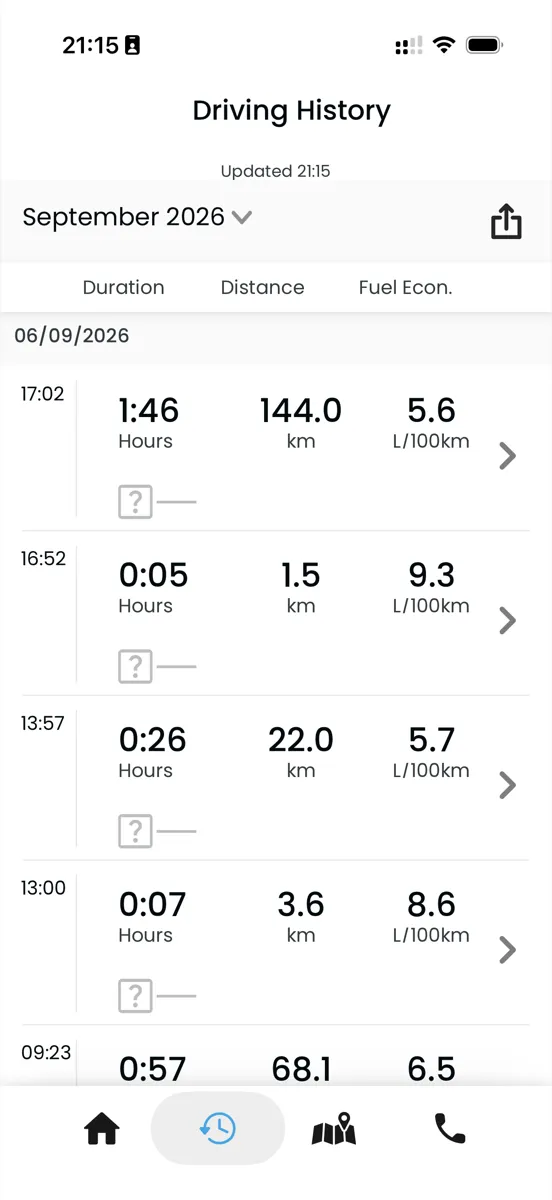This screenshot has height=1200, width=552.
Task: Open the 09:23 trip with 68.1 km
Action: pos(276,1056)
